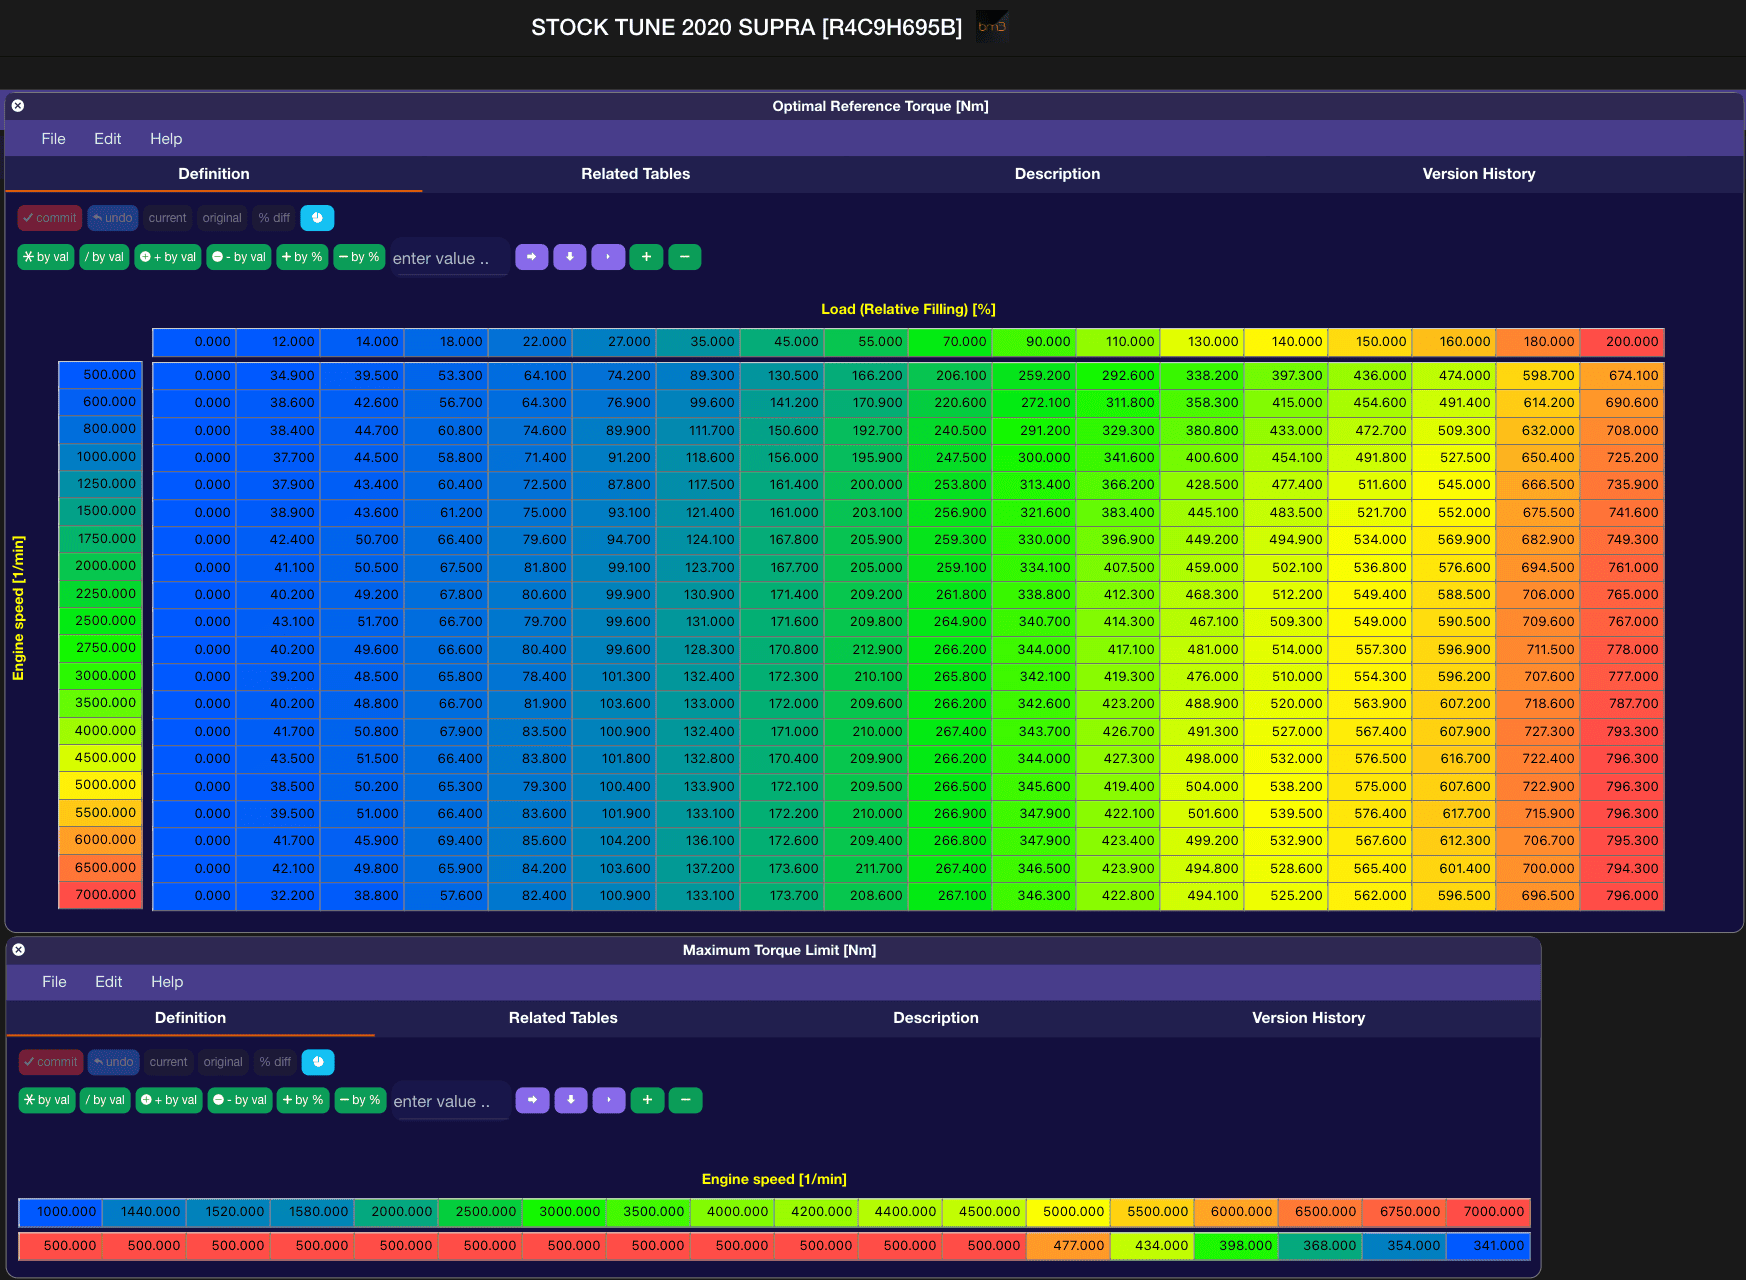Click commit button in Optimal Reference Torque
This screenshot has width=1746, height=1280.
[x=50, y=218]
